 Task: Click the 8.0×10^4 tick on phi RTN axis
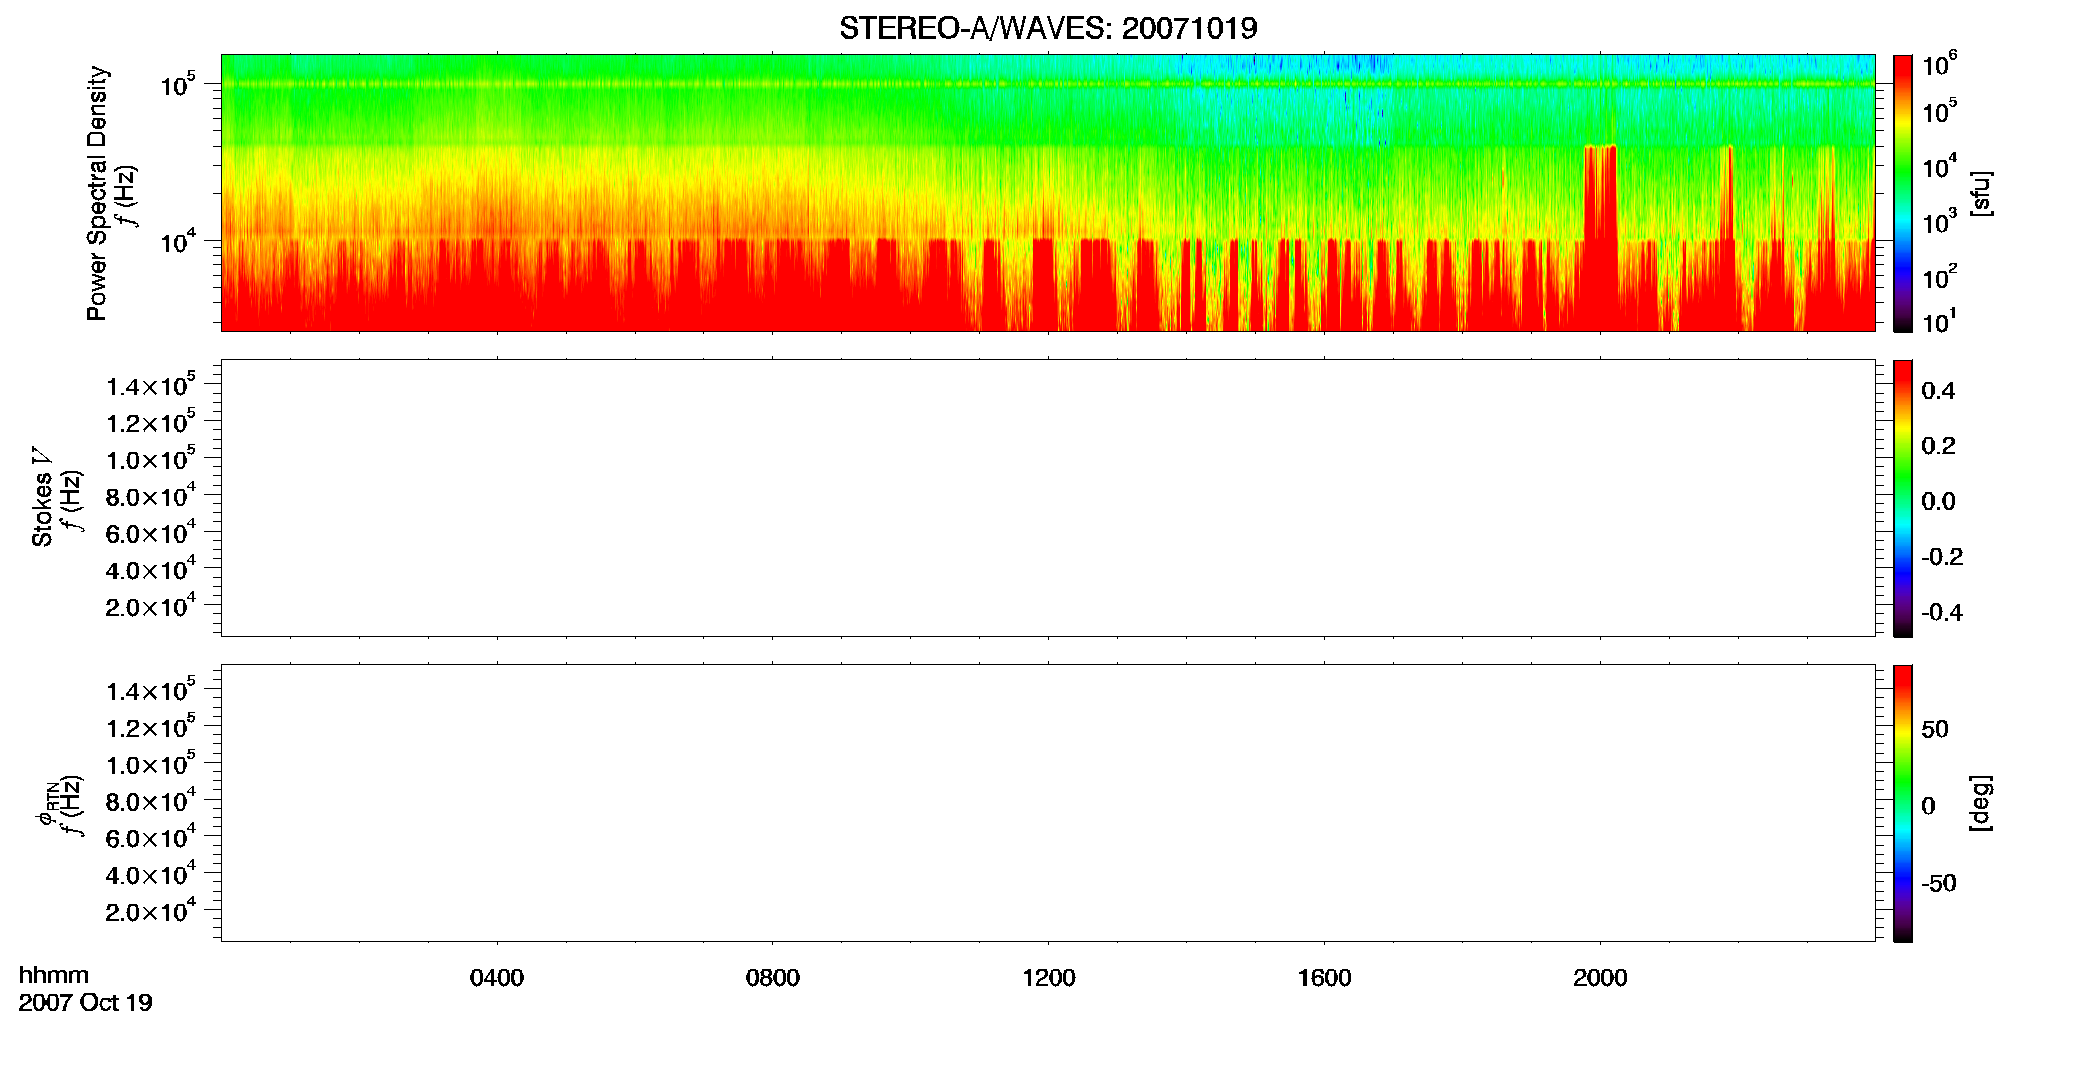[x=151, y=801]
